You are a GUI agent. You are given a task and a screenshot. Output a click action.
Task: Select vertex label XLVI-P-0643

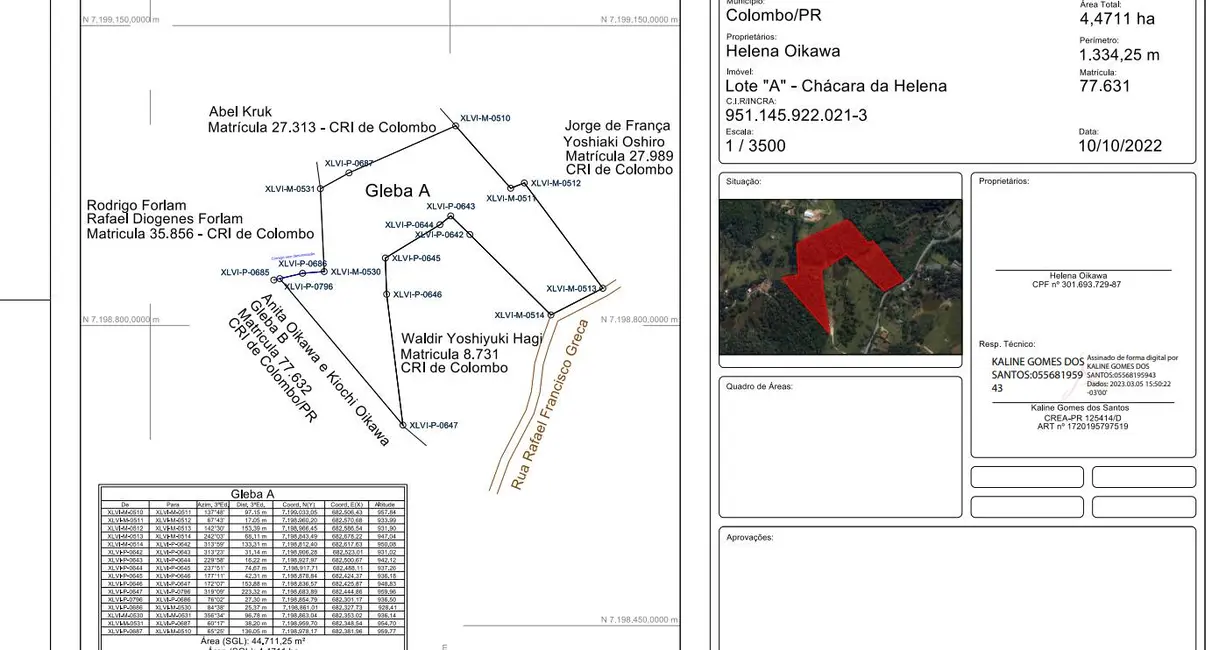(450, 206)
